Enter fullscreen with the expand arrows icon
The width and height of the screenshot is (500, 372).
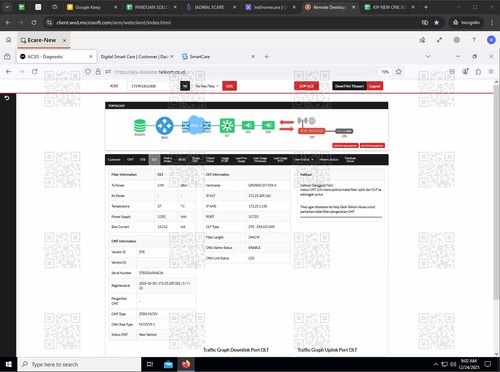[x=439, y=40]
